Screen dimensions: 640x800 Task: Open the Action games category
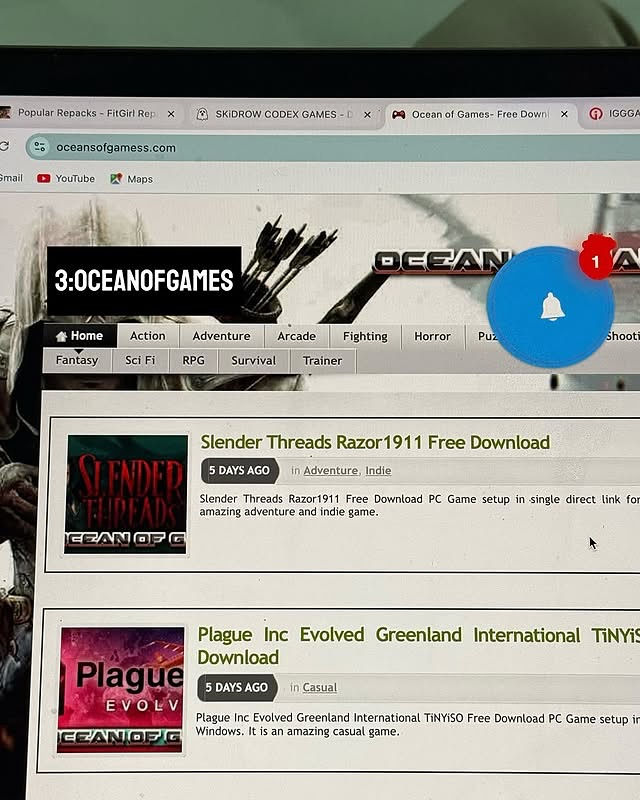(147, 336)
